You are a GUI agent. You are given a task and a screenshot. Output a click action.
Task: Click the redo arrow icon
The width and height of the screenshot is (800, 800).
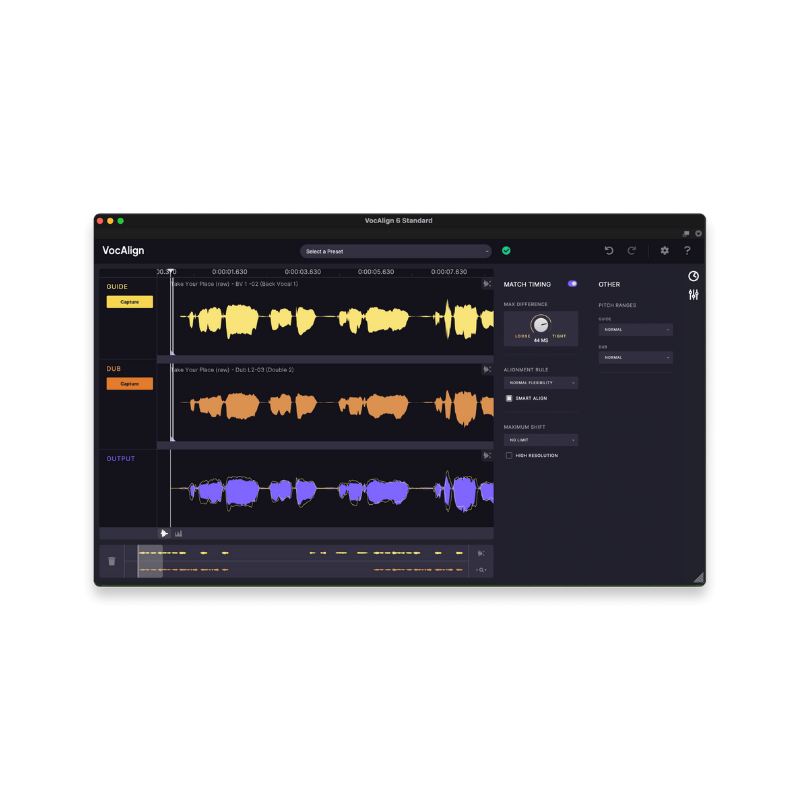[632, 250]
